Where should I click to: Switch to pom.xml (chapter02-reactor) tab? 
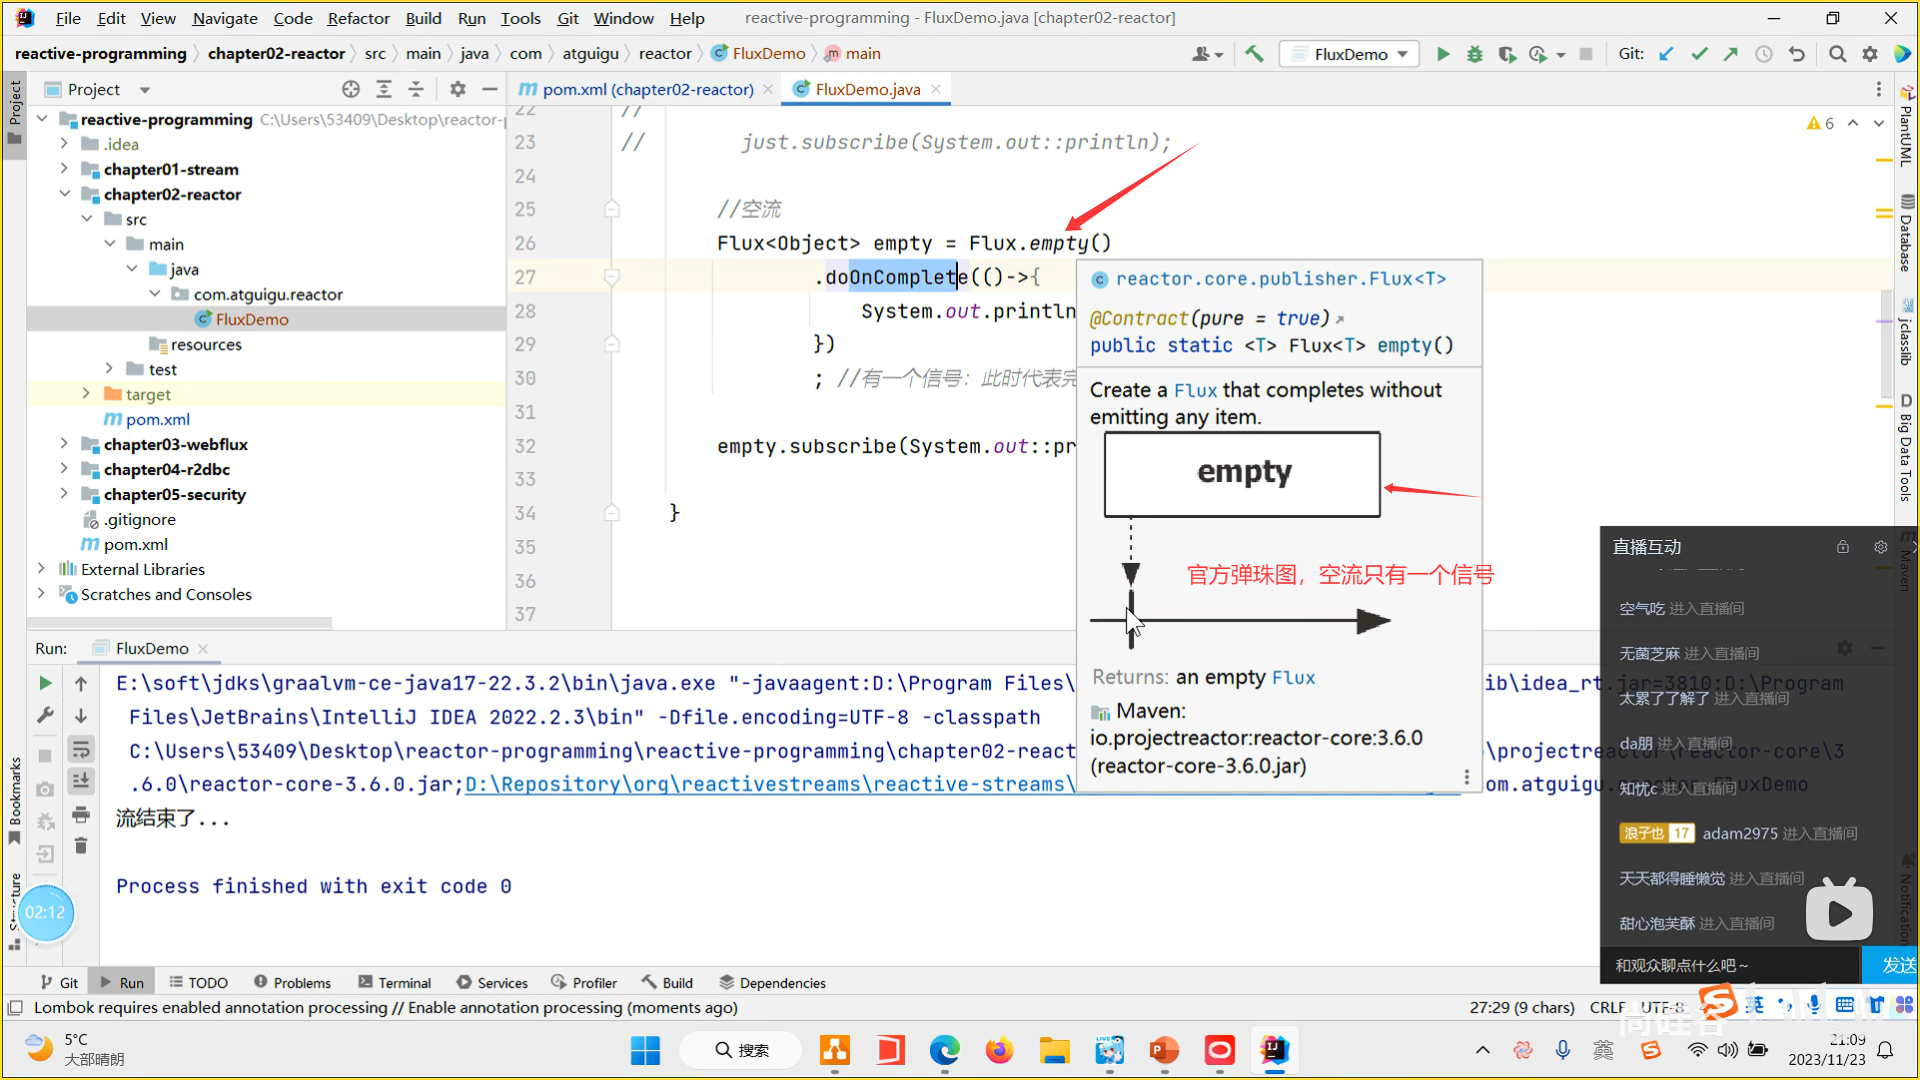coord(646,89)
